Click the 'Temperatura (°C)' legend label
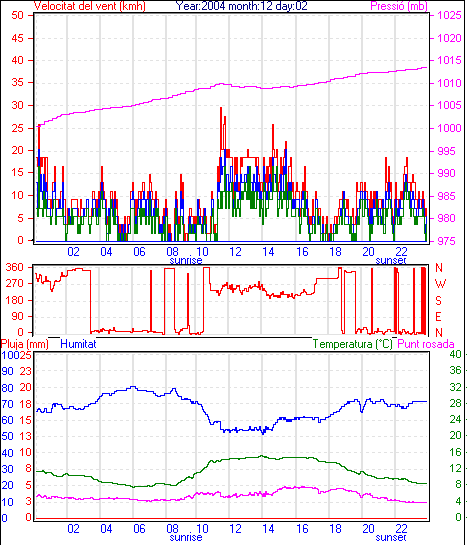This screenshot has height=545, width=467. click(352, 344)
